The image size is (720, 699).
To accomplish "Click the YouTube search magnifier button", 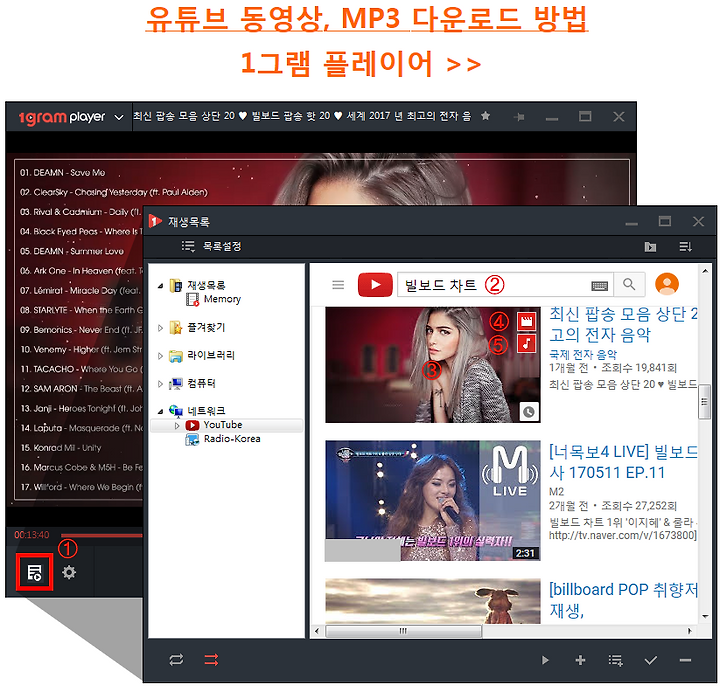I will click(x=629, y=285).
